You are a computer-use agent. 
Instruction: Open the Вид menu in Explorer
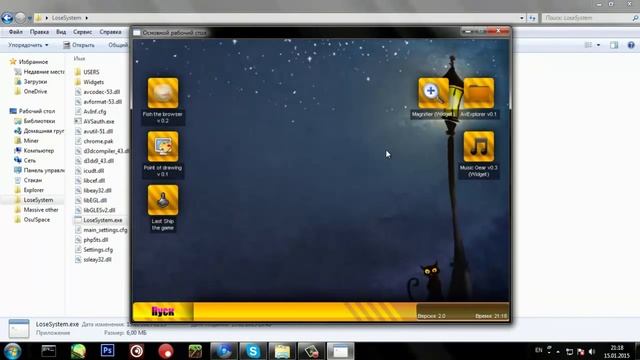tap(61, 32)
